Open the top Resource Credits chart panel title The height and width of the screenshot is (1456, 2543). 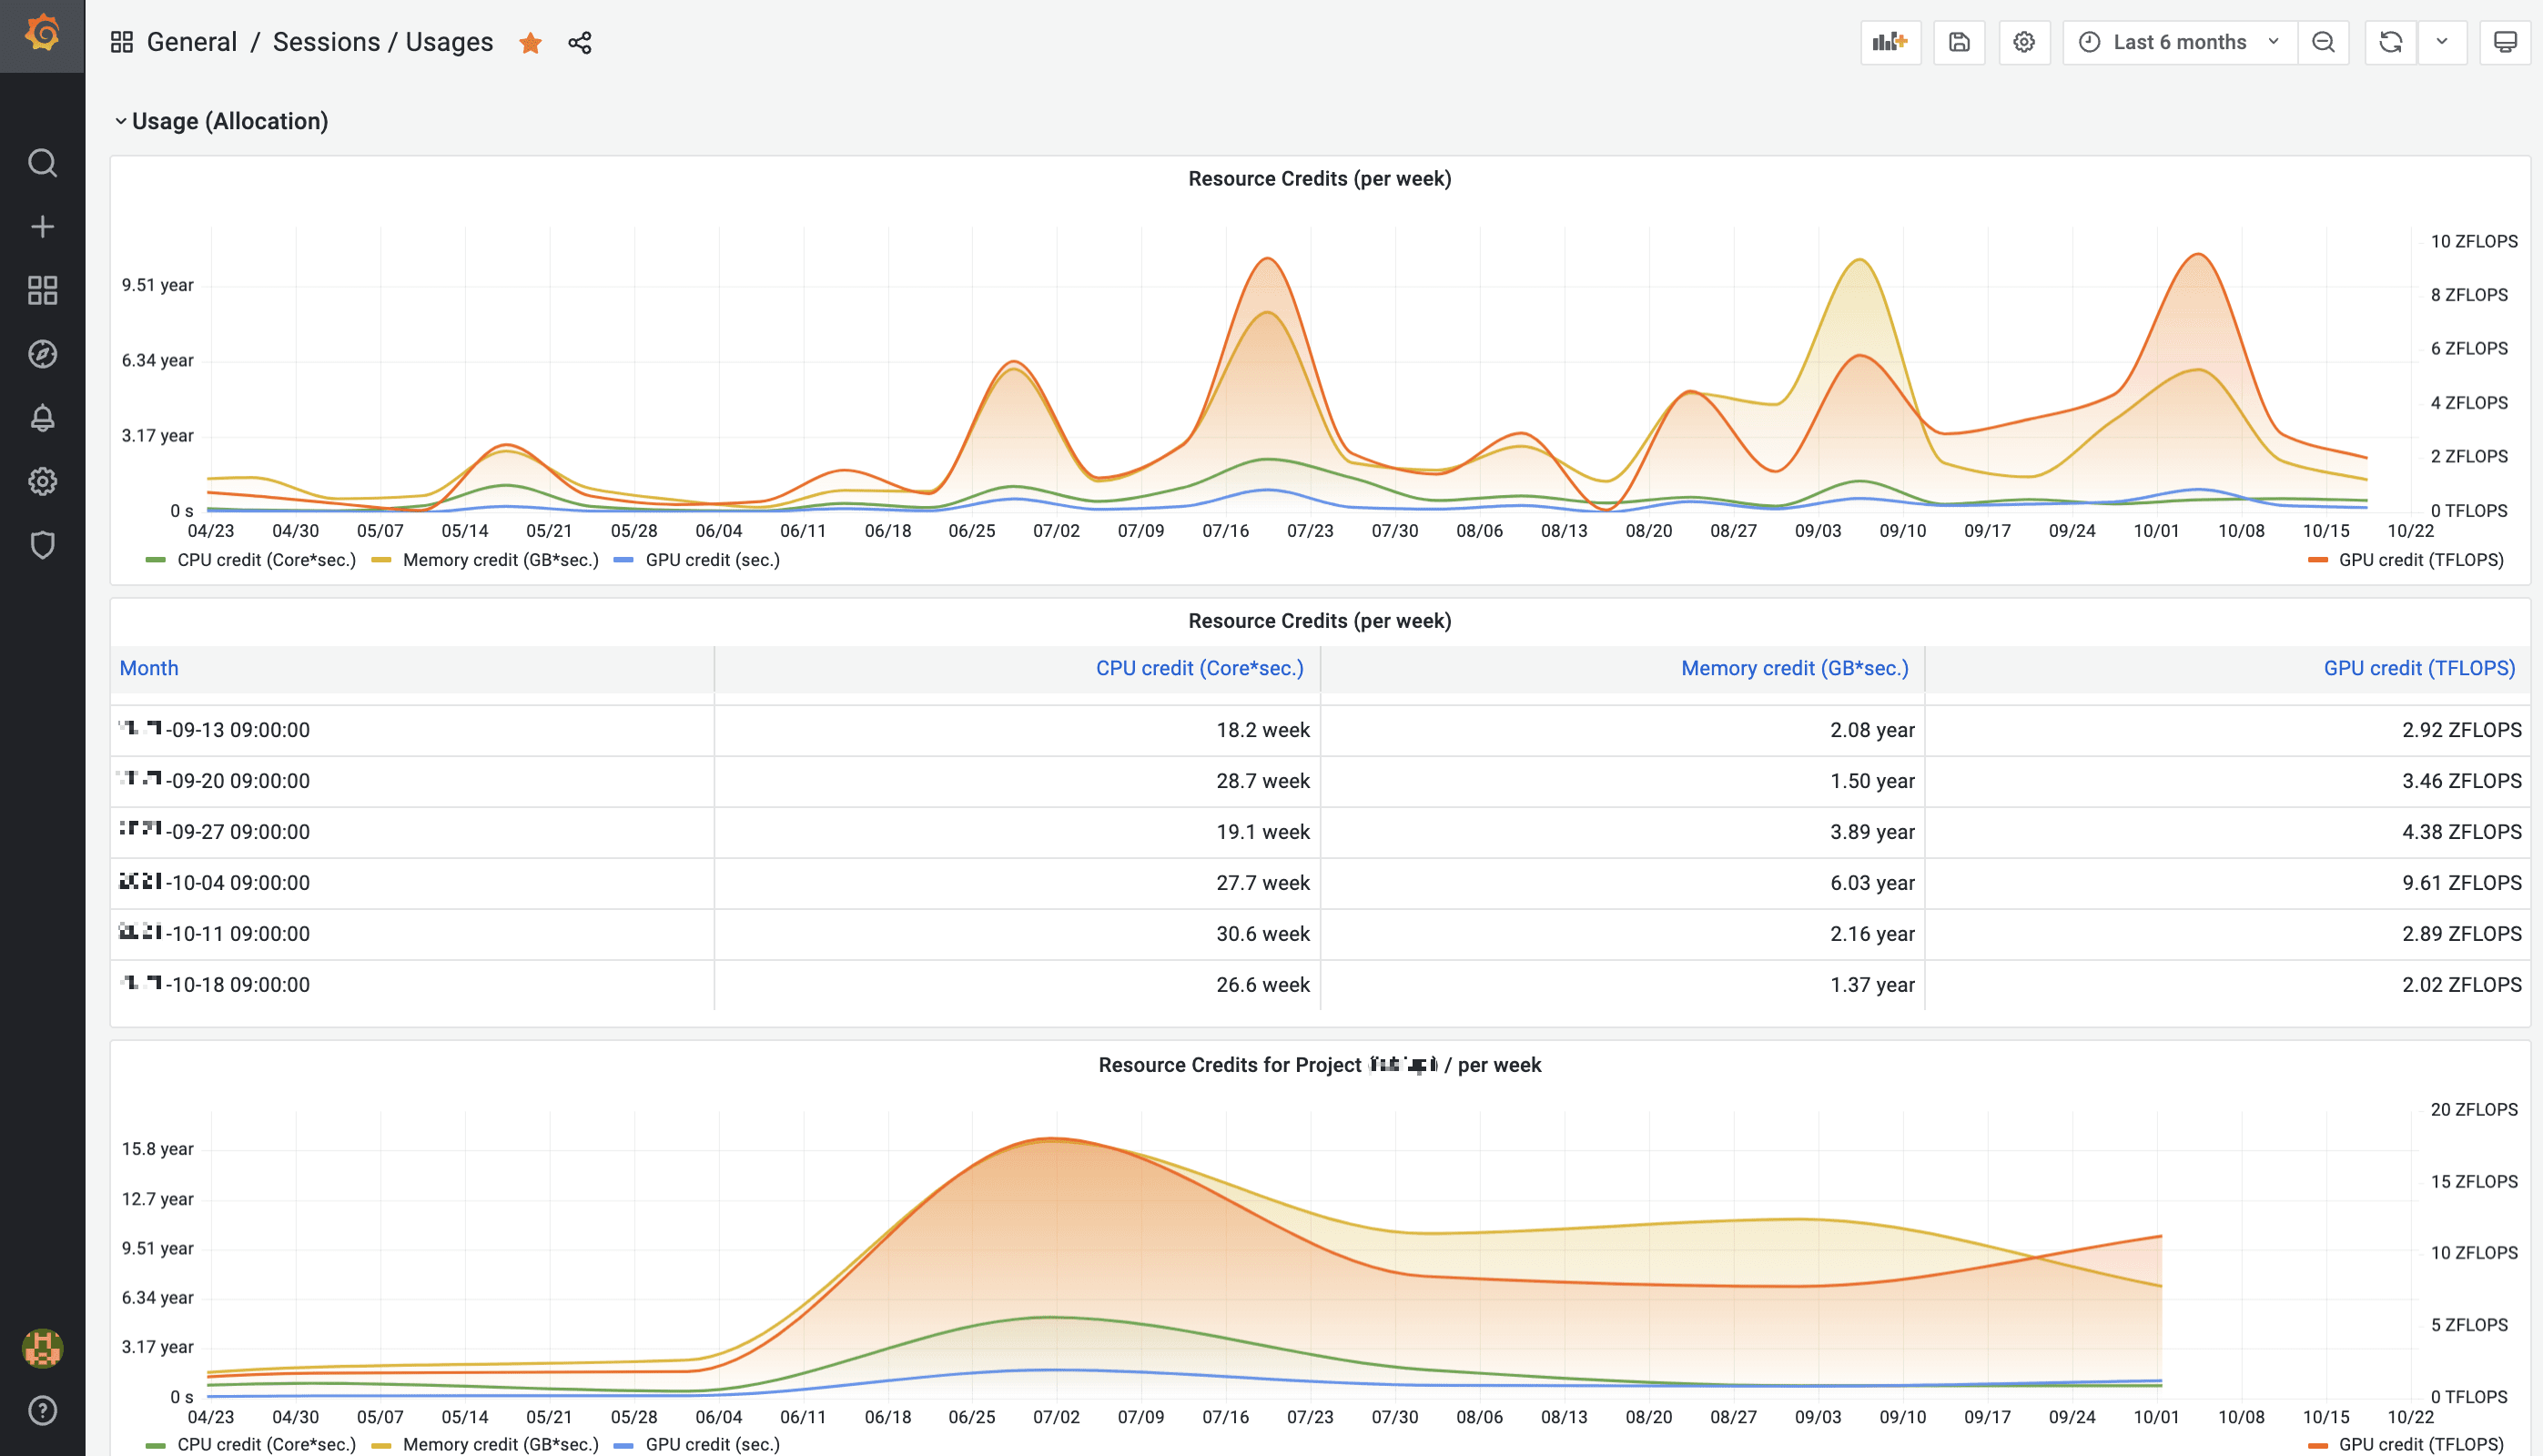[1319, 179]
